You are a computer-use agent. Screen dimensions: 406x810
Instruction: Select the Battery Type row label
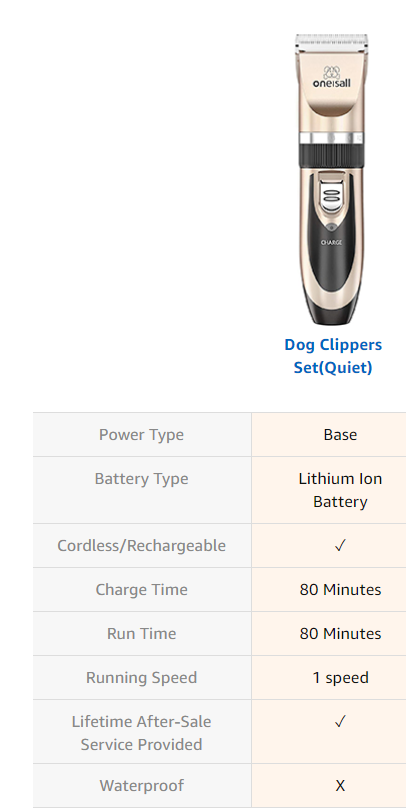[141, 478]
